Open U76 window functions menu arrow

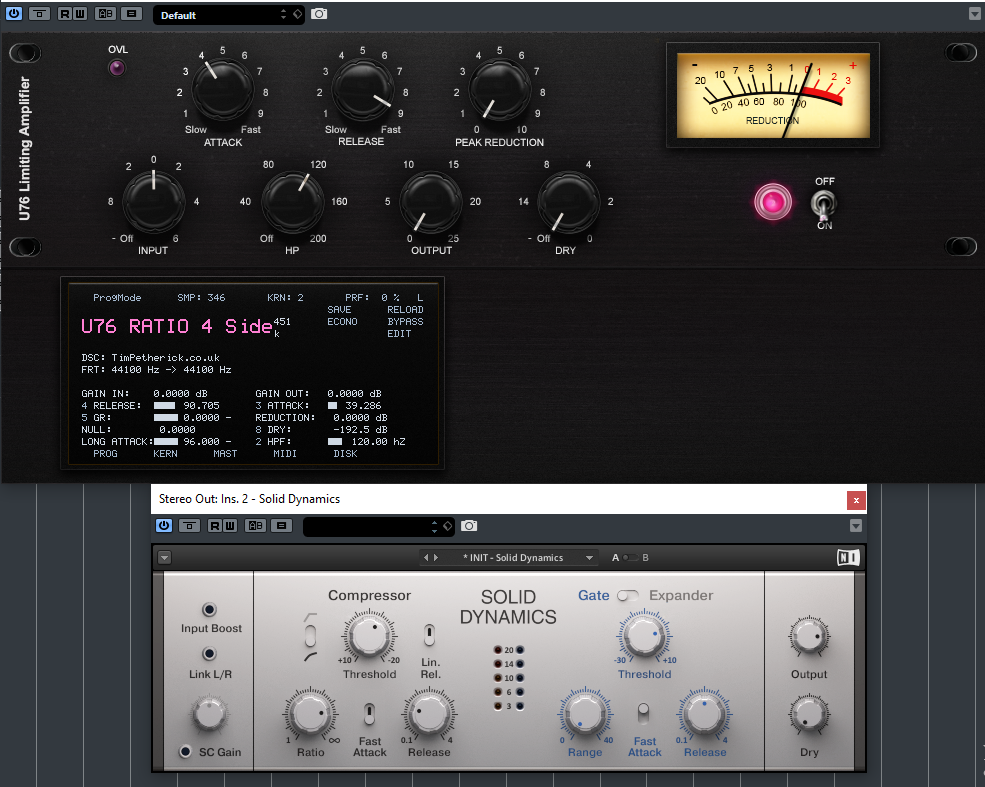pos(974,14)
